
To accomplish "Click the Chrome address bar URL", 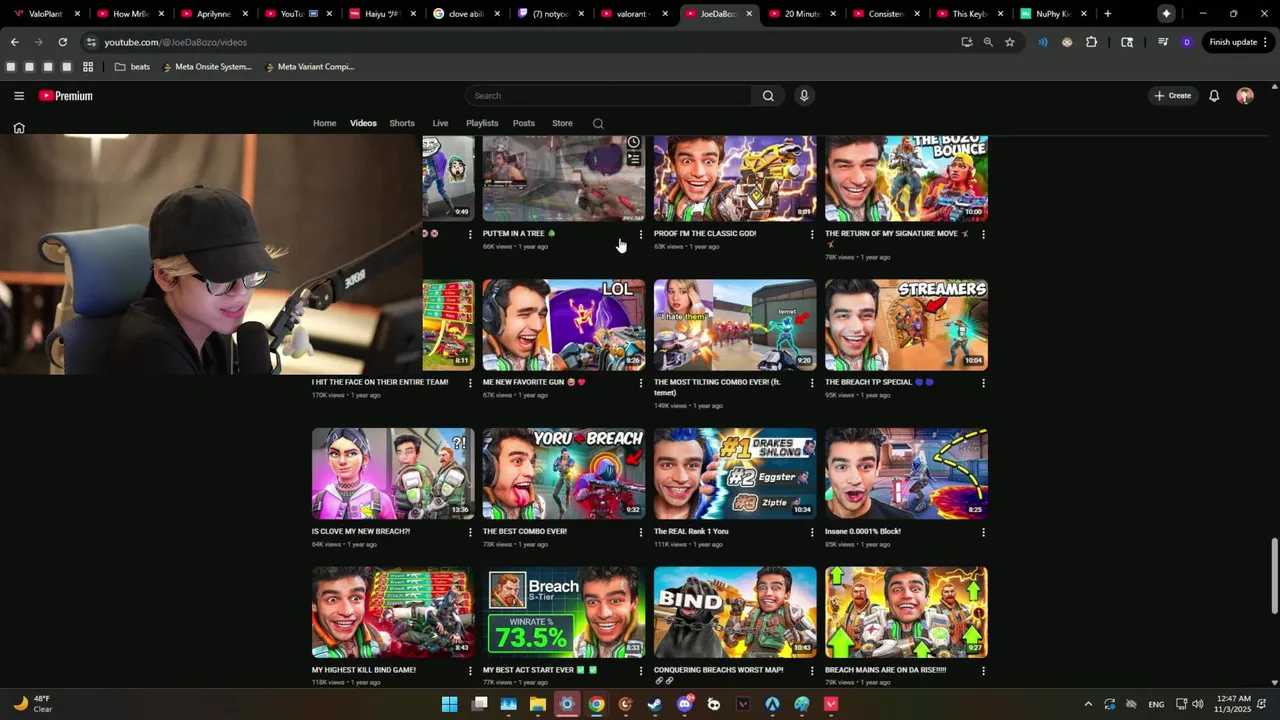I will (x=176, y=42).
